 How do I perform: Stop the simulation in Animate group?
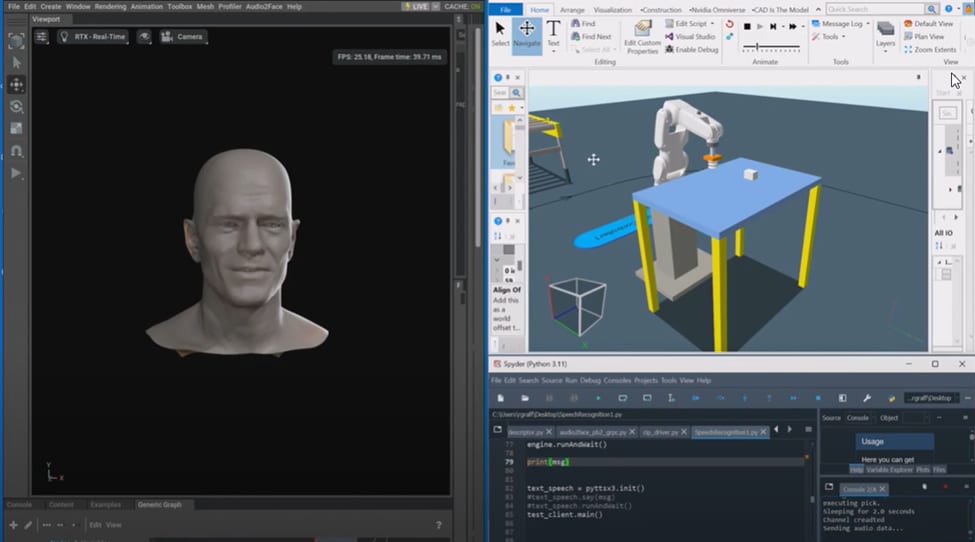pos(747,27)
